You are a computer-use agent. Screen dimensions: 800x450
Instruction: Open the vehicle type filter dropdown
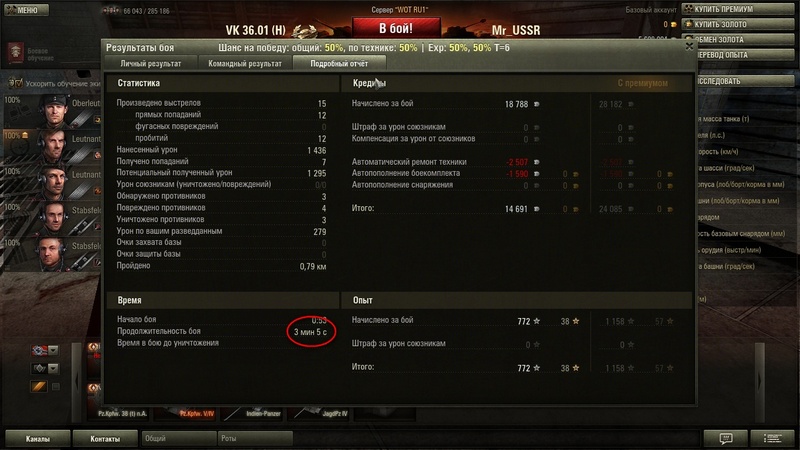click(45, 368)
